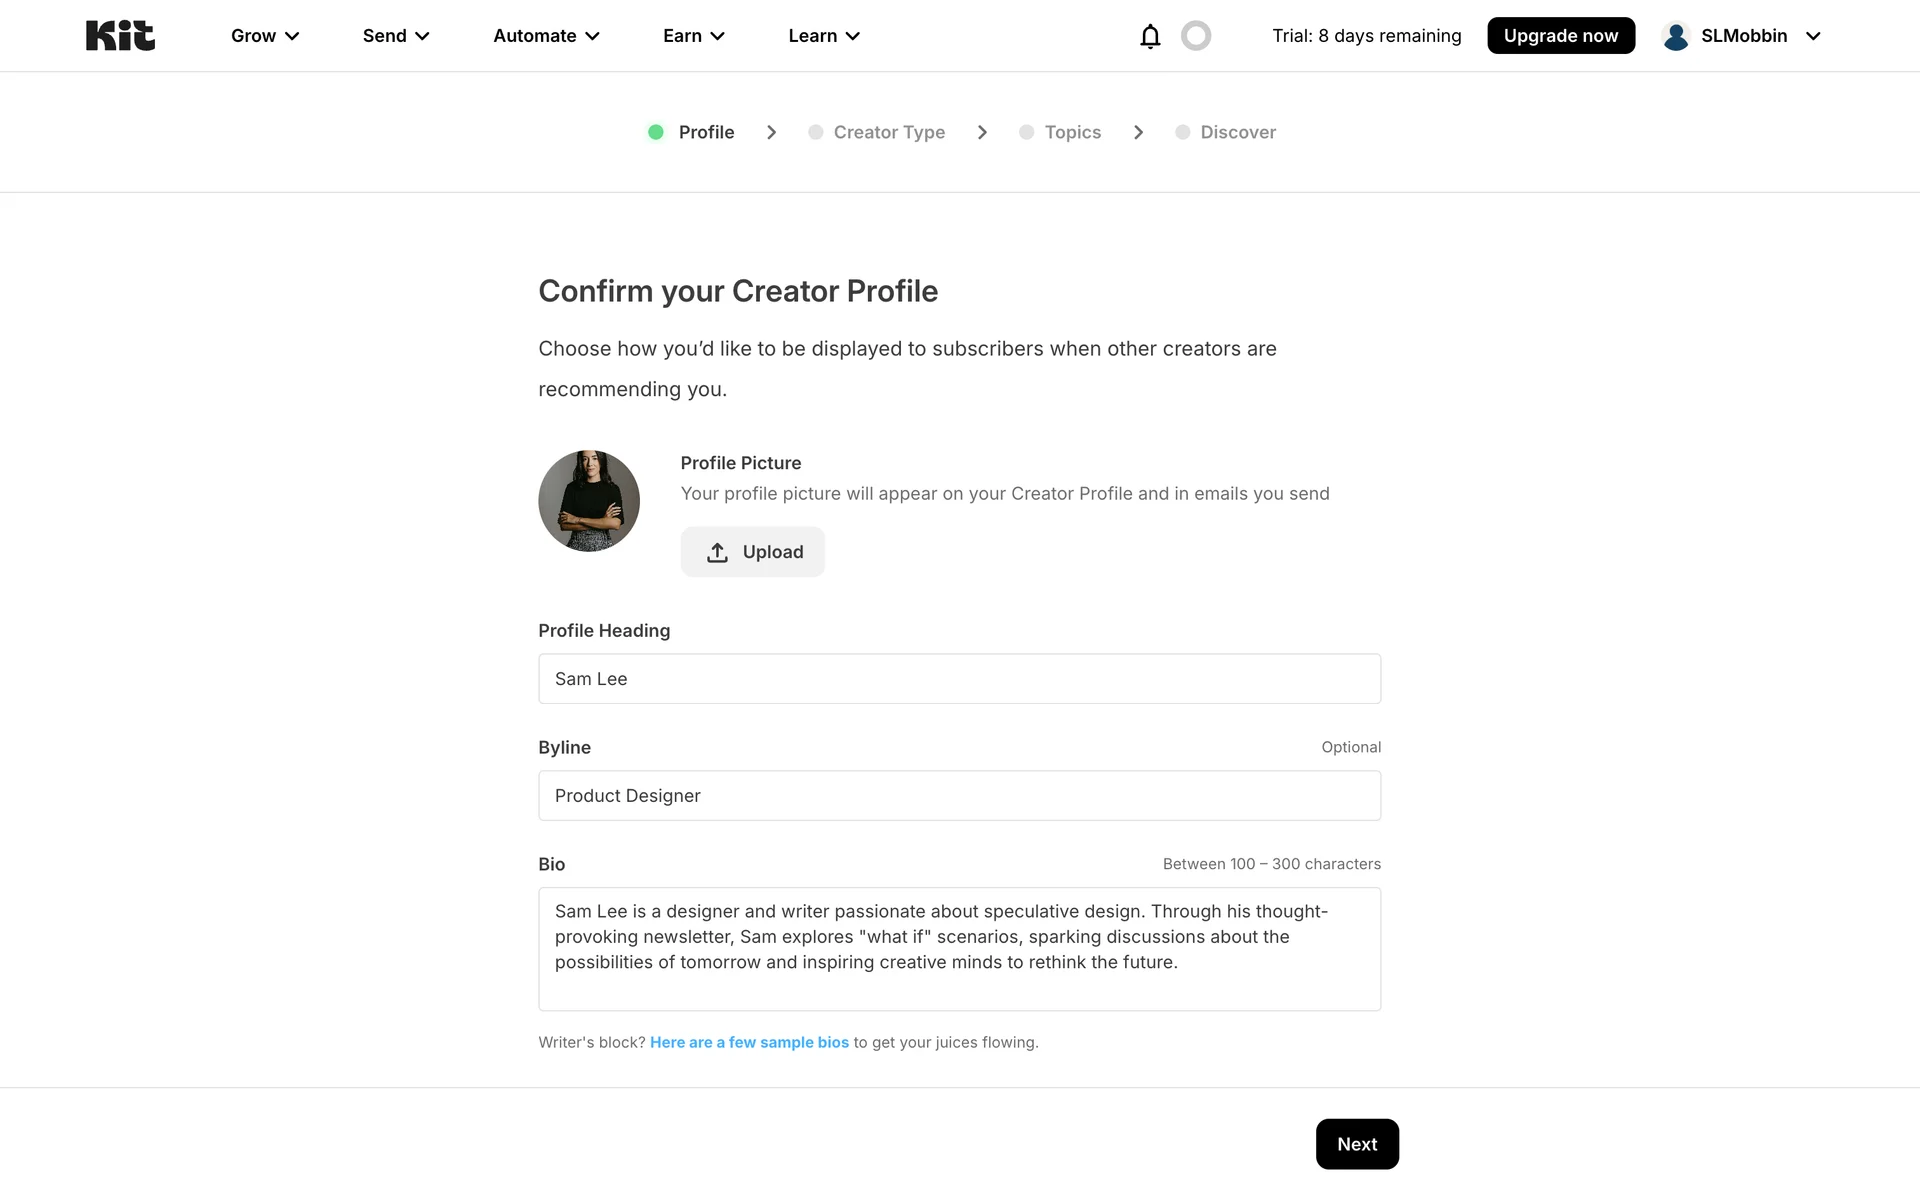Go to the Creator Type step
The width and height of the screenshot is (1920, 1200).
[888, 132]
